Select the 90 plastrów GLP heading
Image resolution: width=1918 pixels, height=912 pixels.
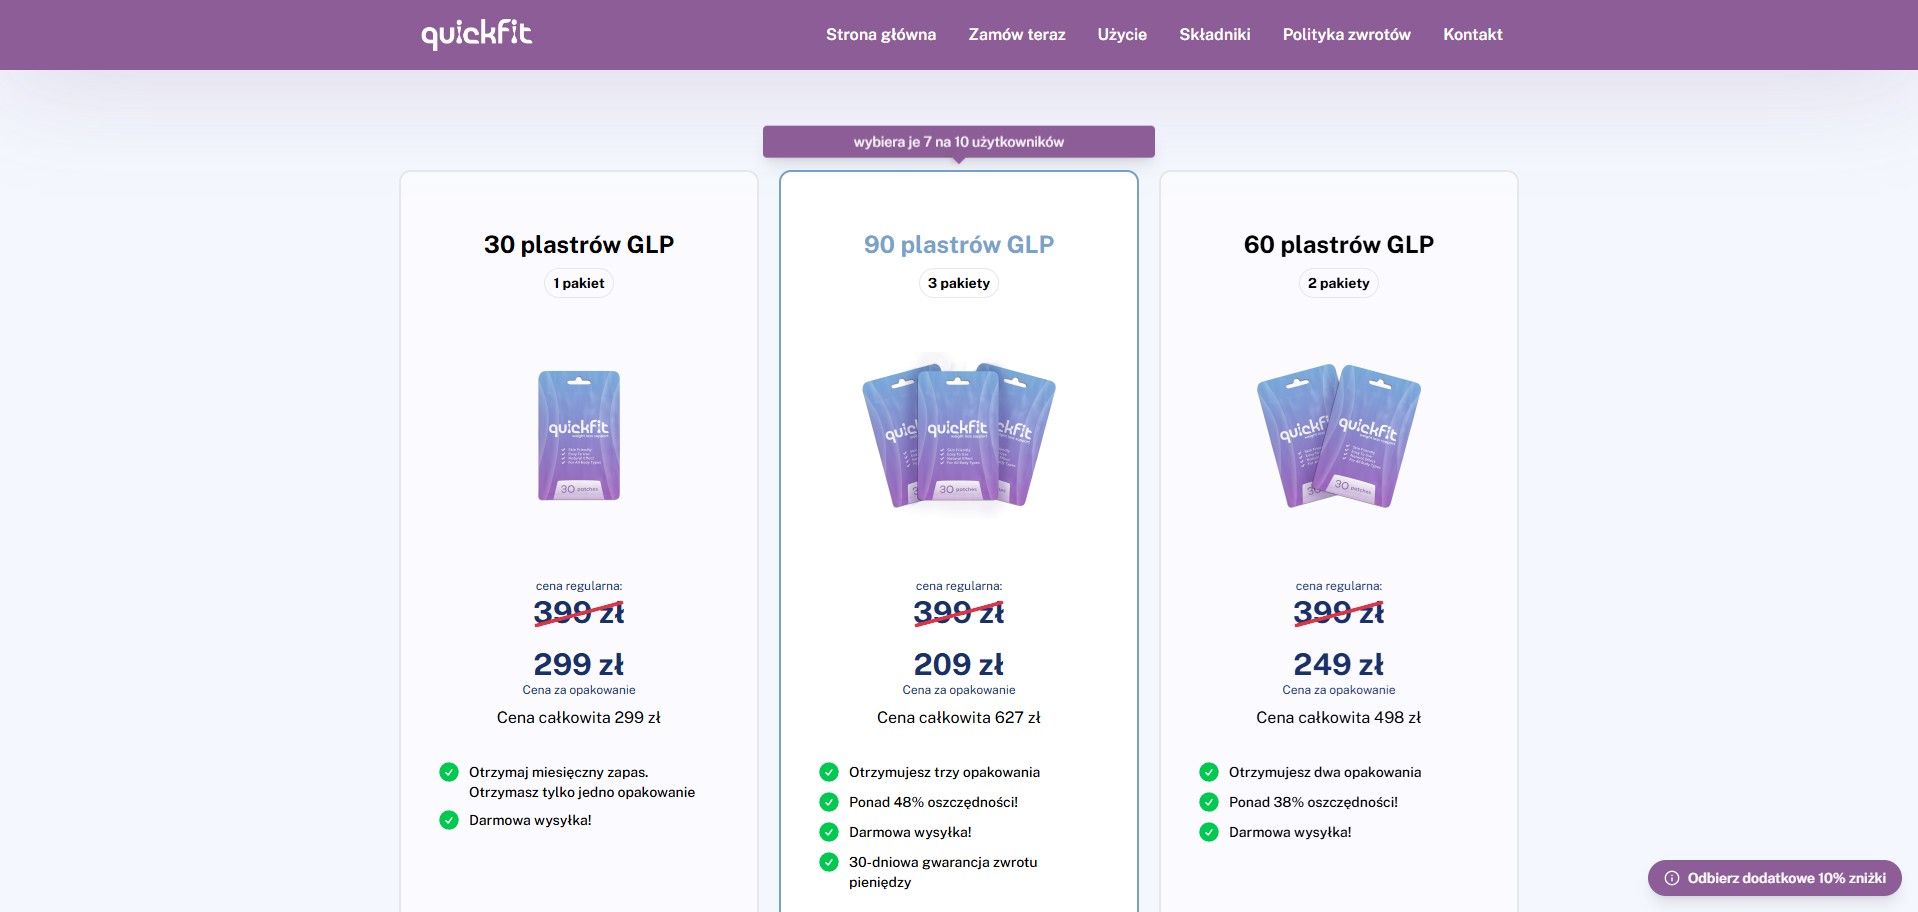point(959,244)
